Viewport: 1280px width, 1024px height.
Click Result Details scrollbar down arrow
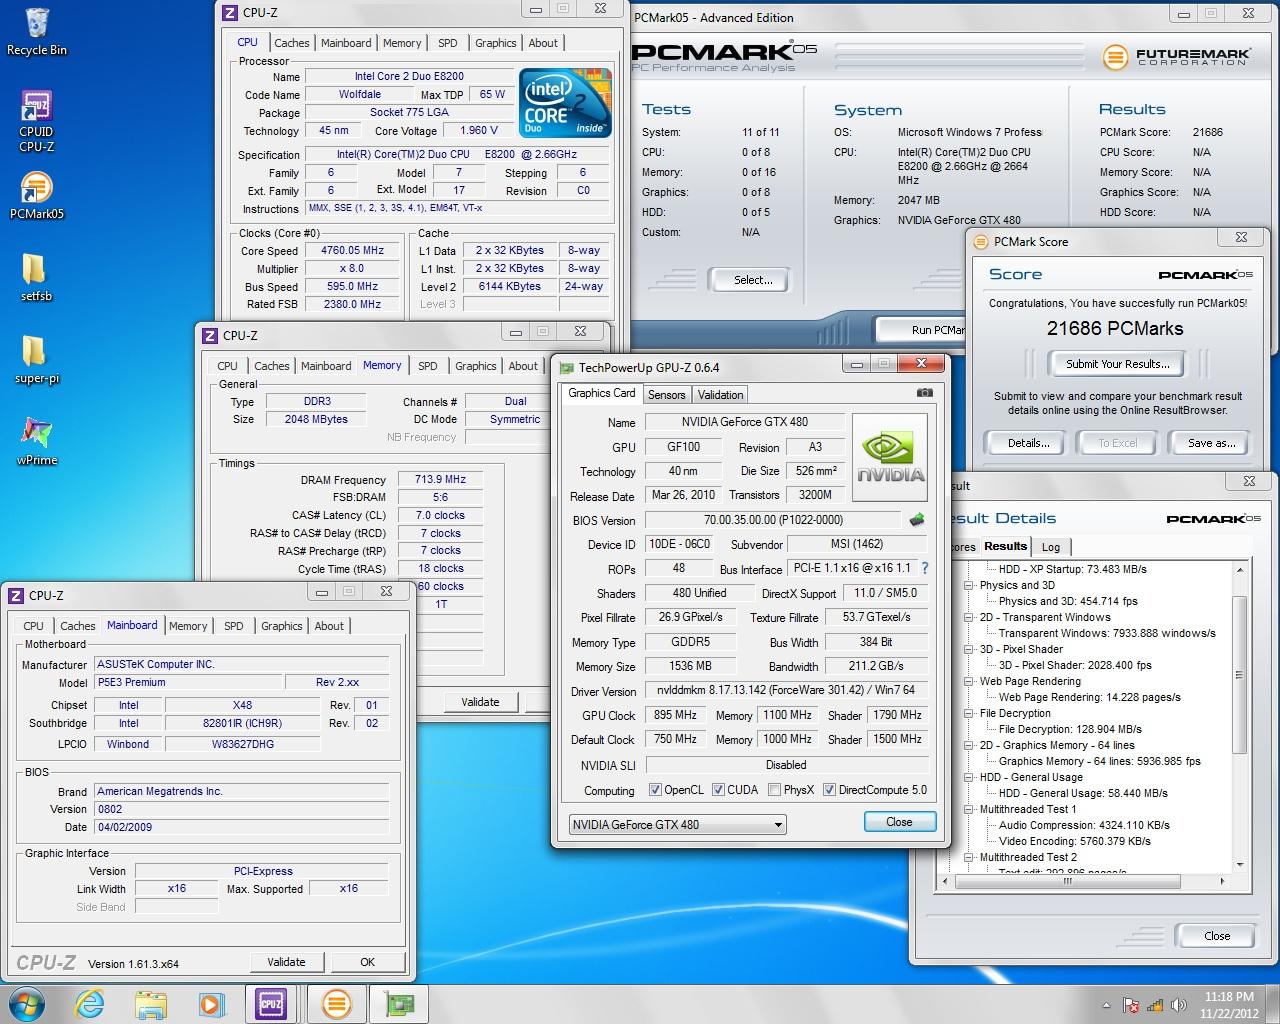(x=1240, y=865)
